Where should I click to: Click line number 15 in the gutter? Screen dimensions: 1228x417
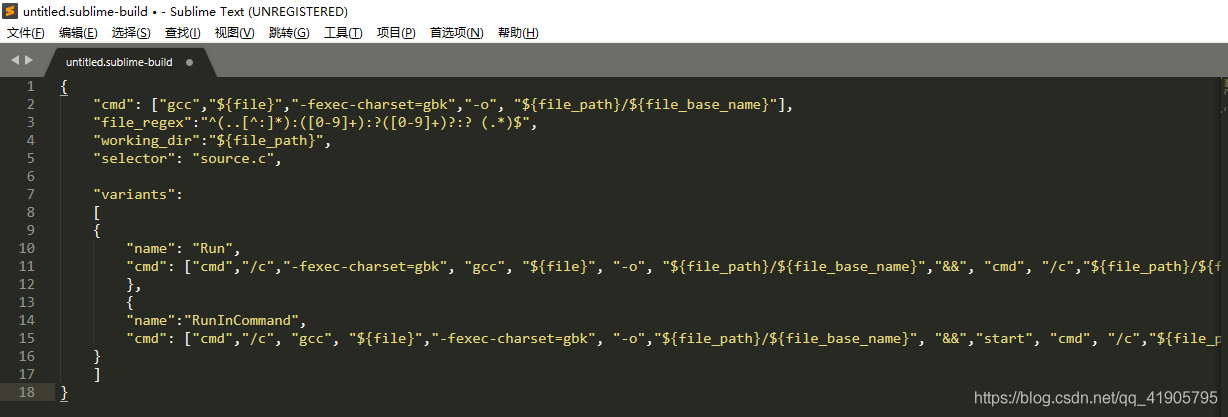(27, 338)
